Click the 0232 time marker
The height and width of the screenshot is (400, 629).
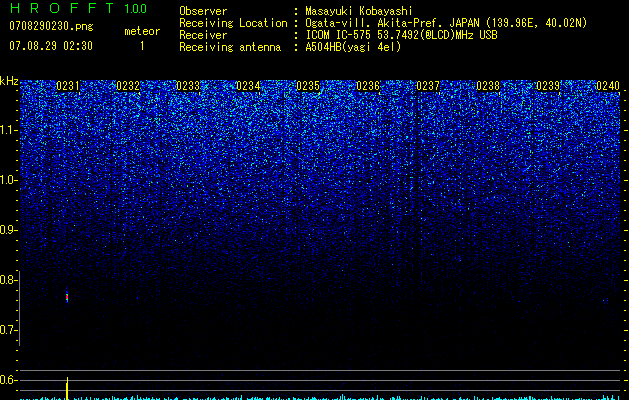tap(128, 86)
